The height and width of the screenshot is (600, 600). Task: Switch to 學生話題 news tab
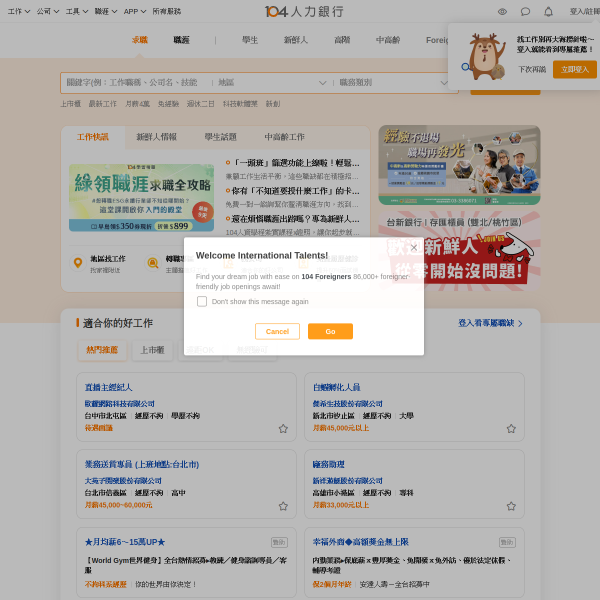220,137
